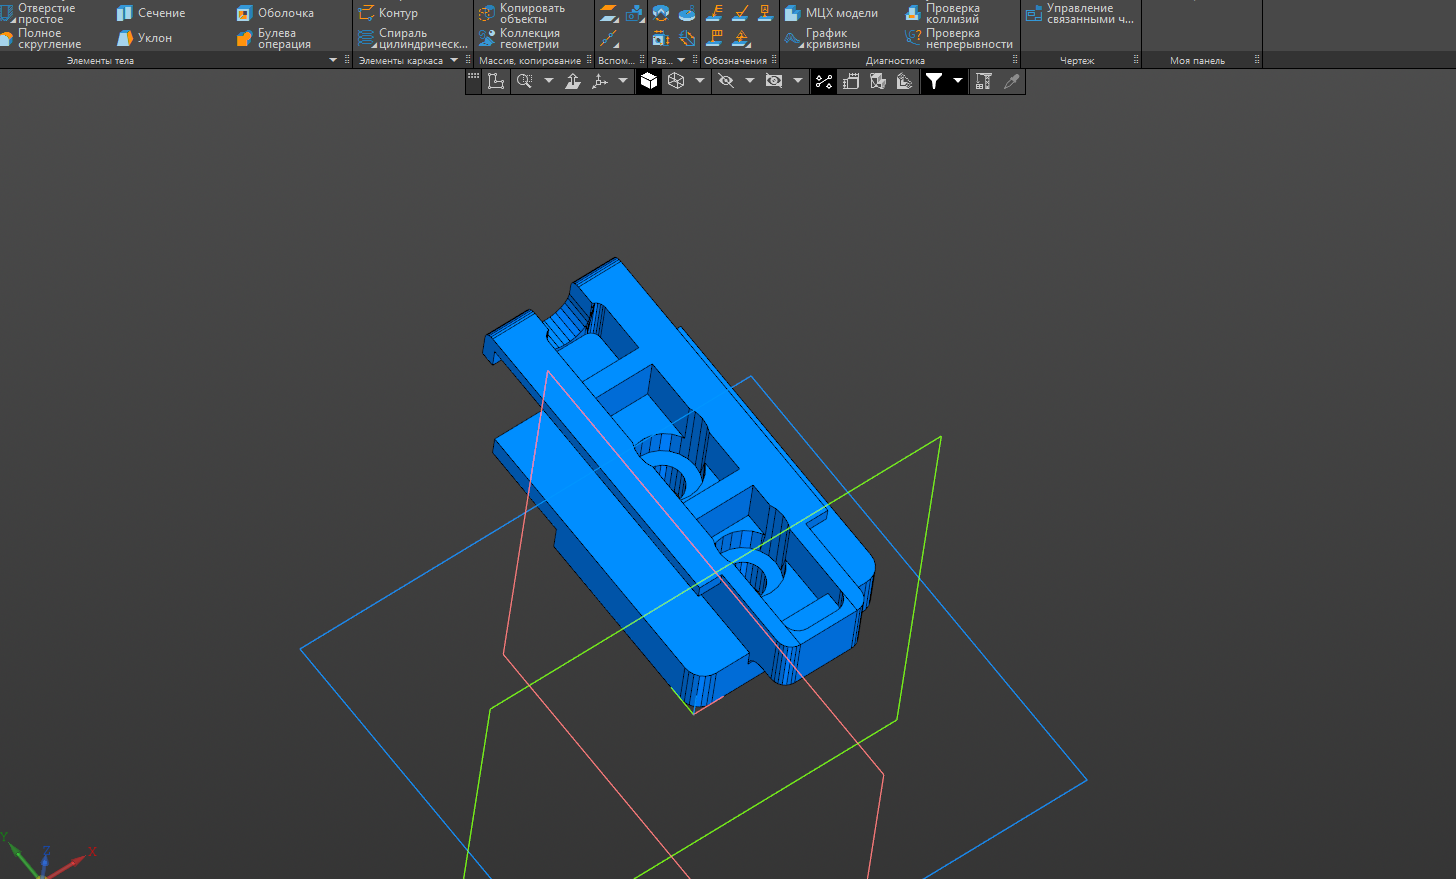This screenshot has width=1456, height=879.
Task: Click the datum base A marker icon
Action: 765,13
